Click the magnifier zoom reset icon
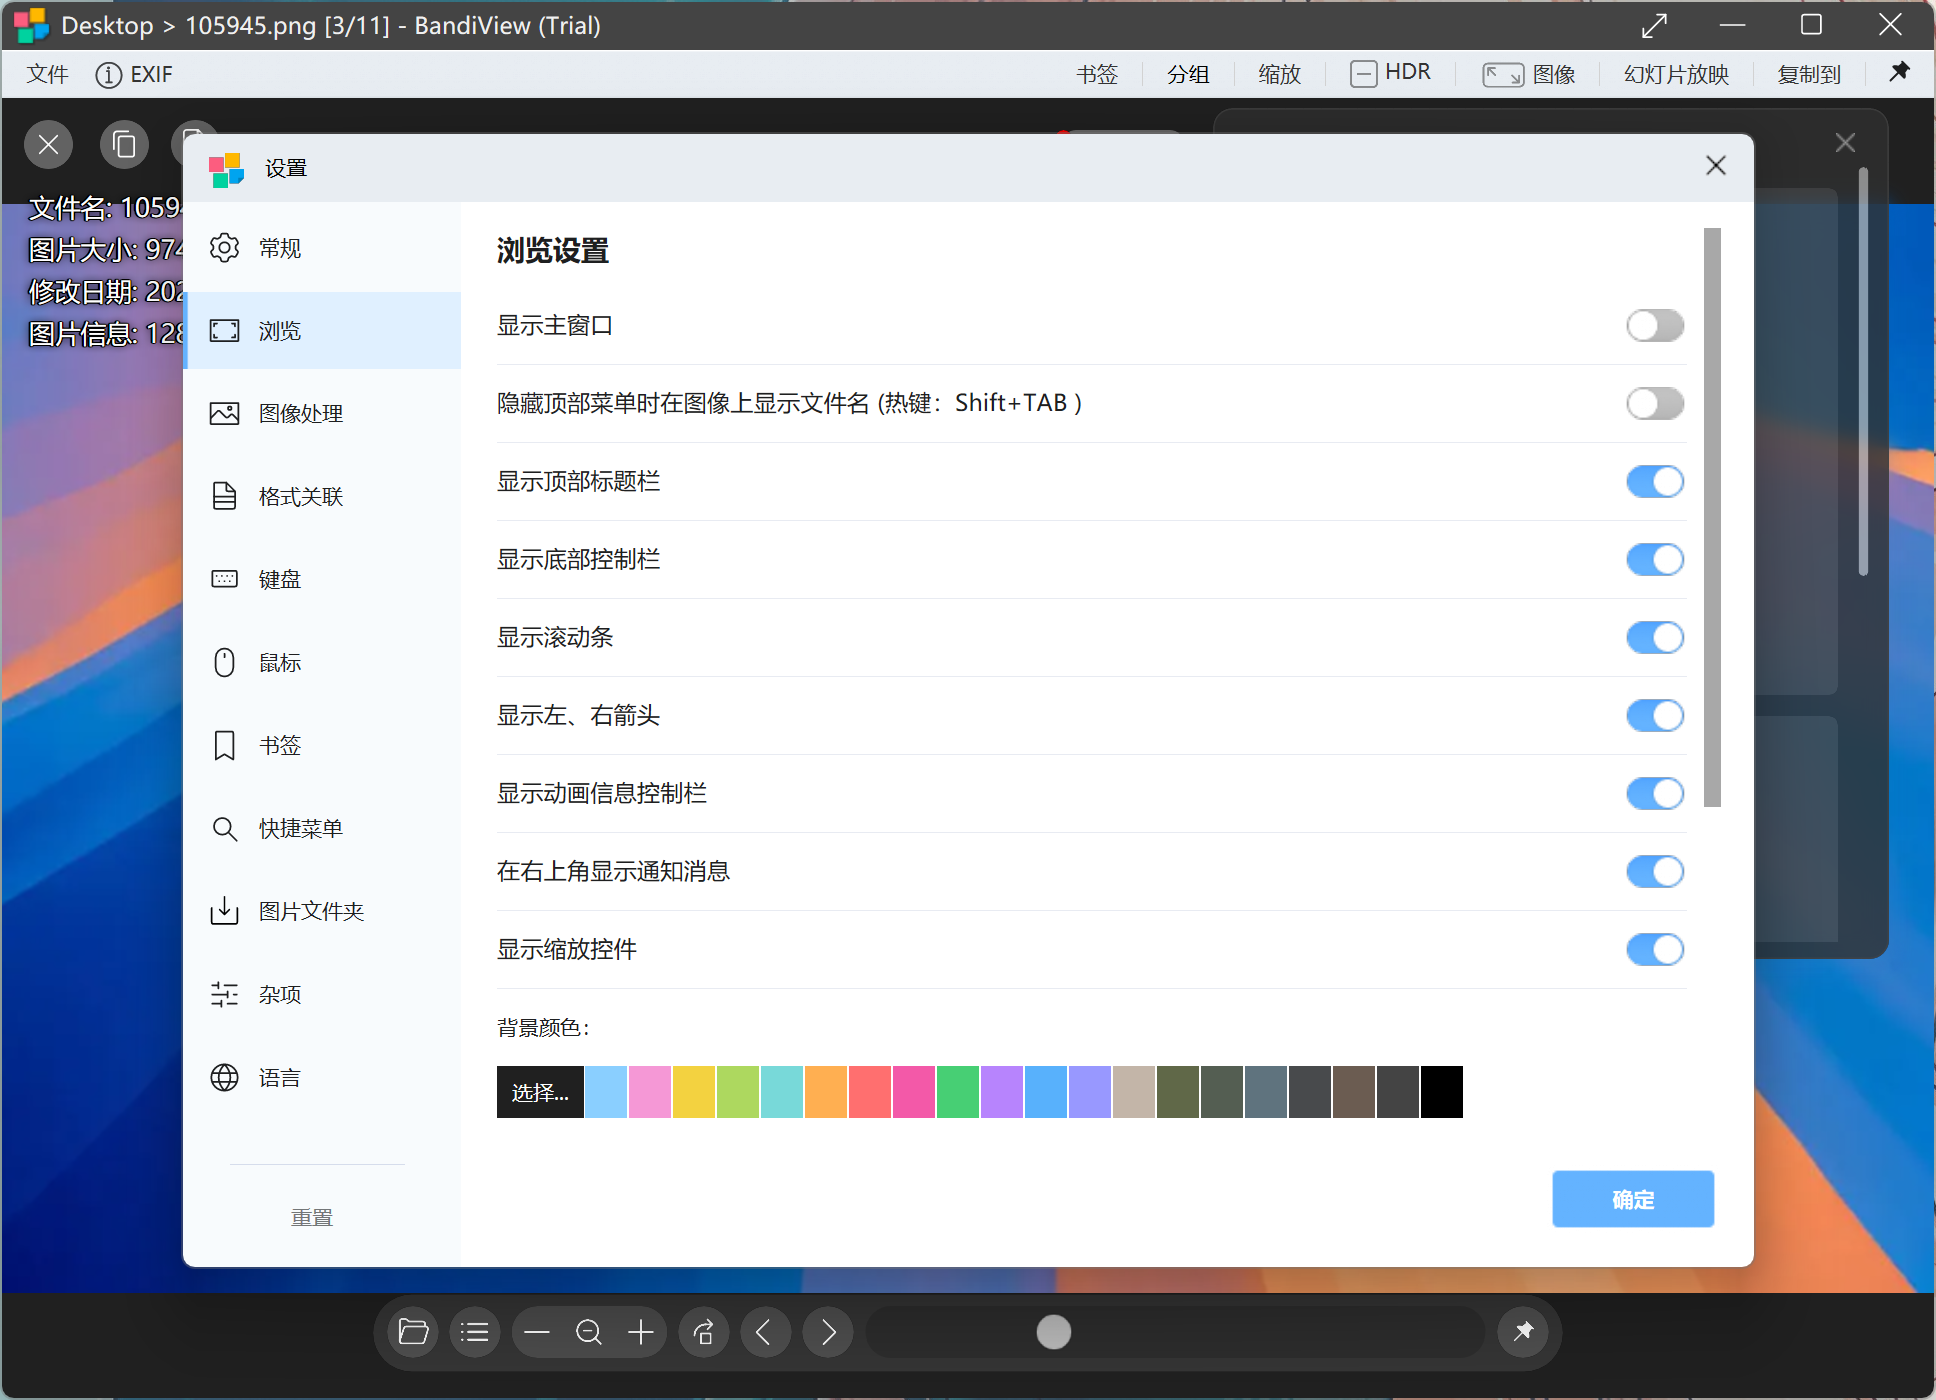This screenshot has height=1400, width=1936. coord(589,1332)
